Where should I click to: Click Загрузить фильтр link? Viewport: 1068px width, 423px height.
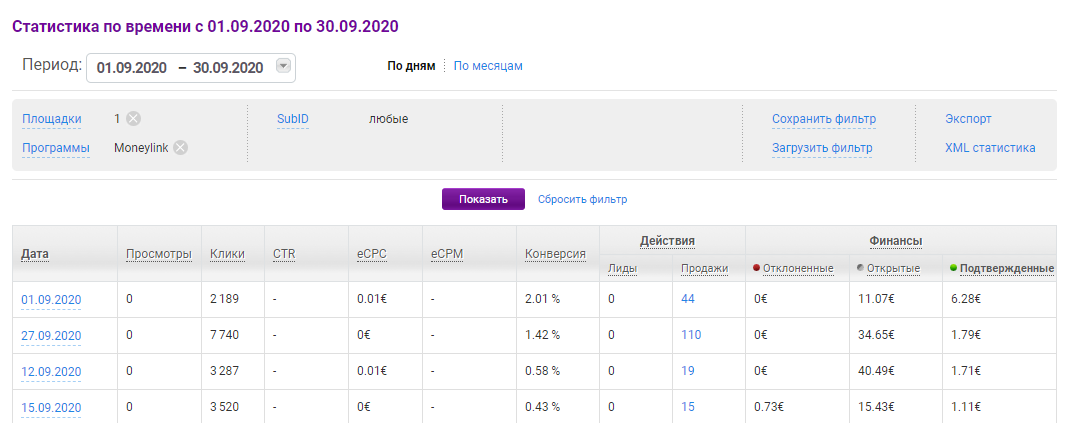pyautogui.click(x=822, y=148)
